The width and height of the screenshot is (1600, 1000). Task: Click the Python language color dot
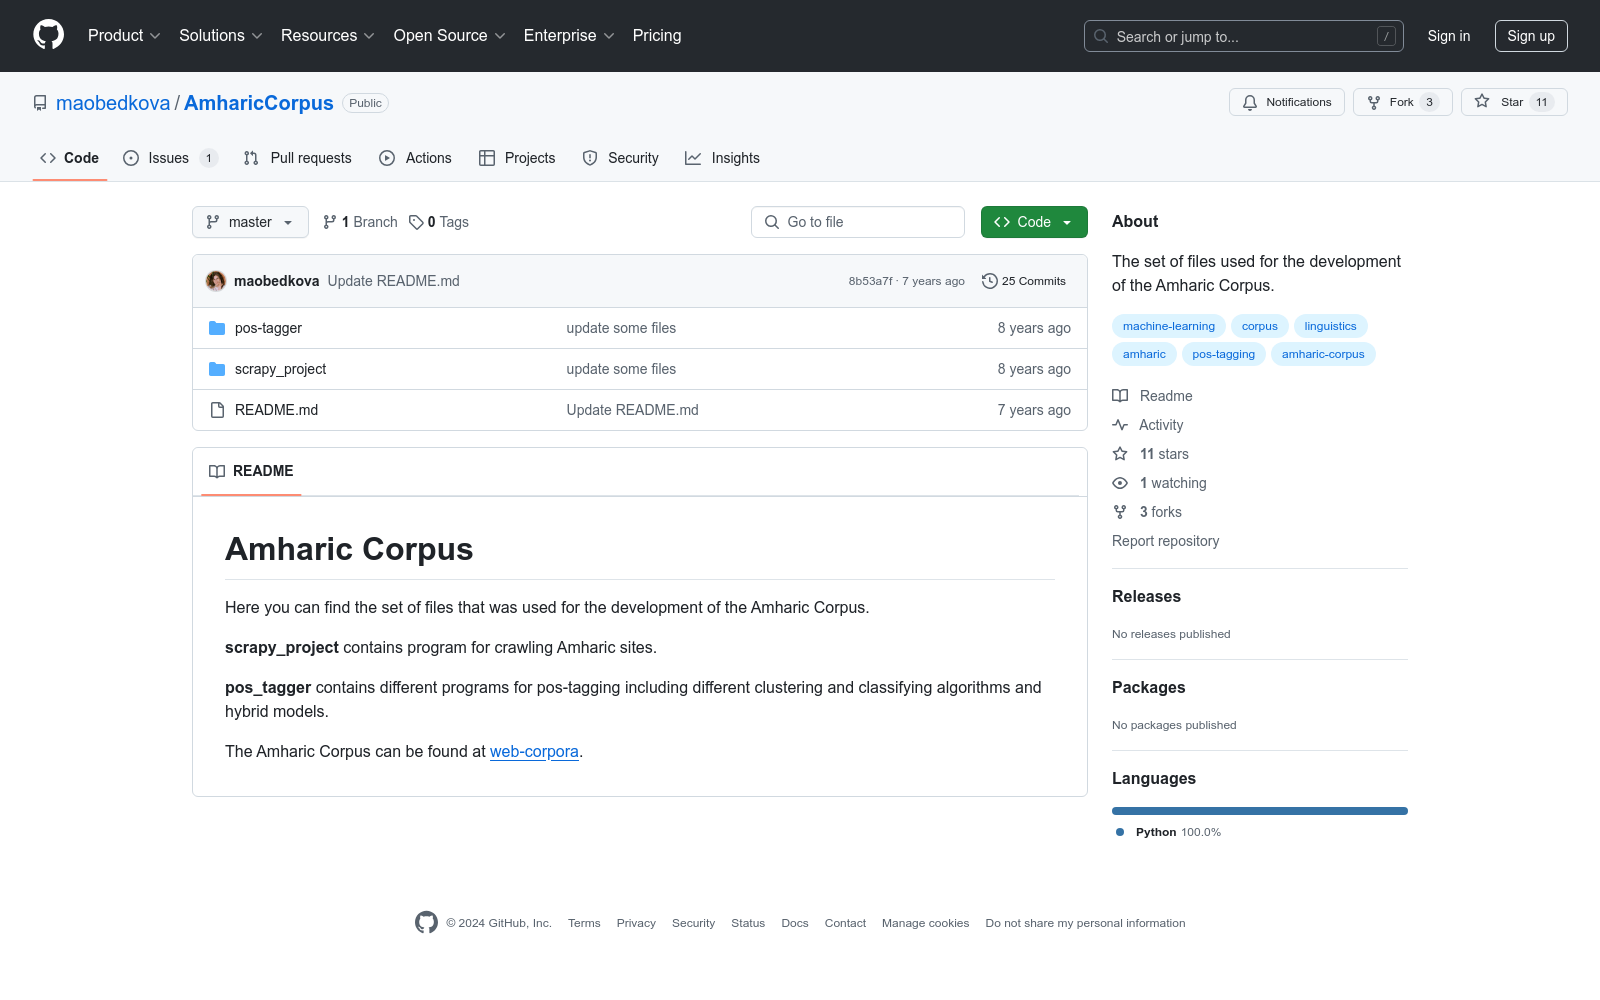1120,832
